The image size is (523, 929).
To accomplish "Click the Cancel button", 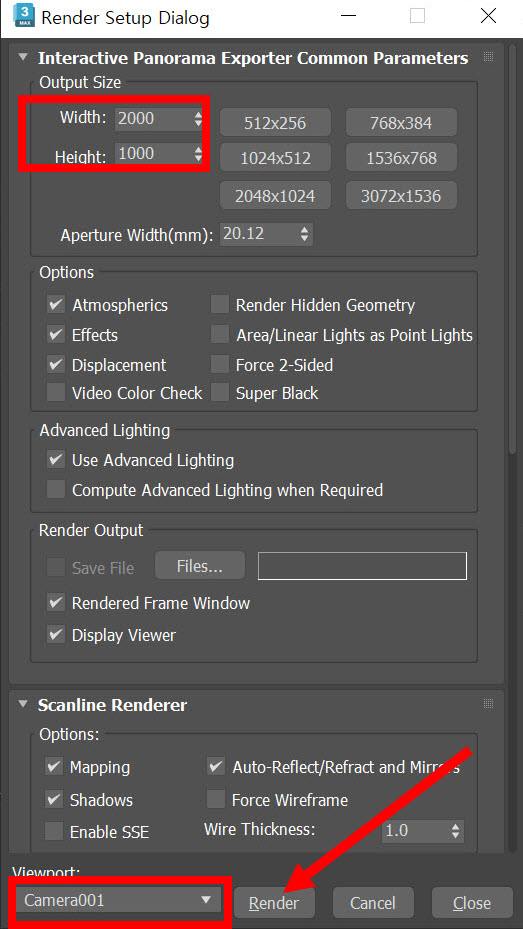I will click(x=373, y=902).
